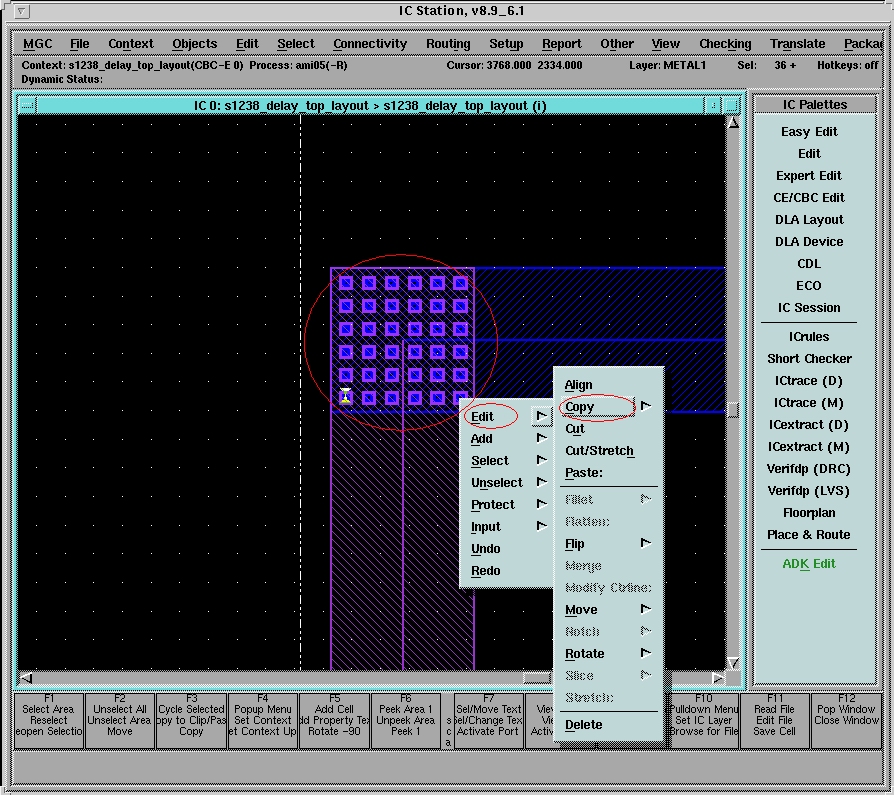
Task: Expand the Rotate submenu arrow
Action: 646,653
